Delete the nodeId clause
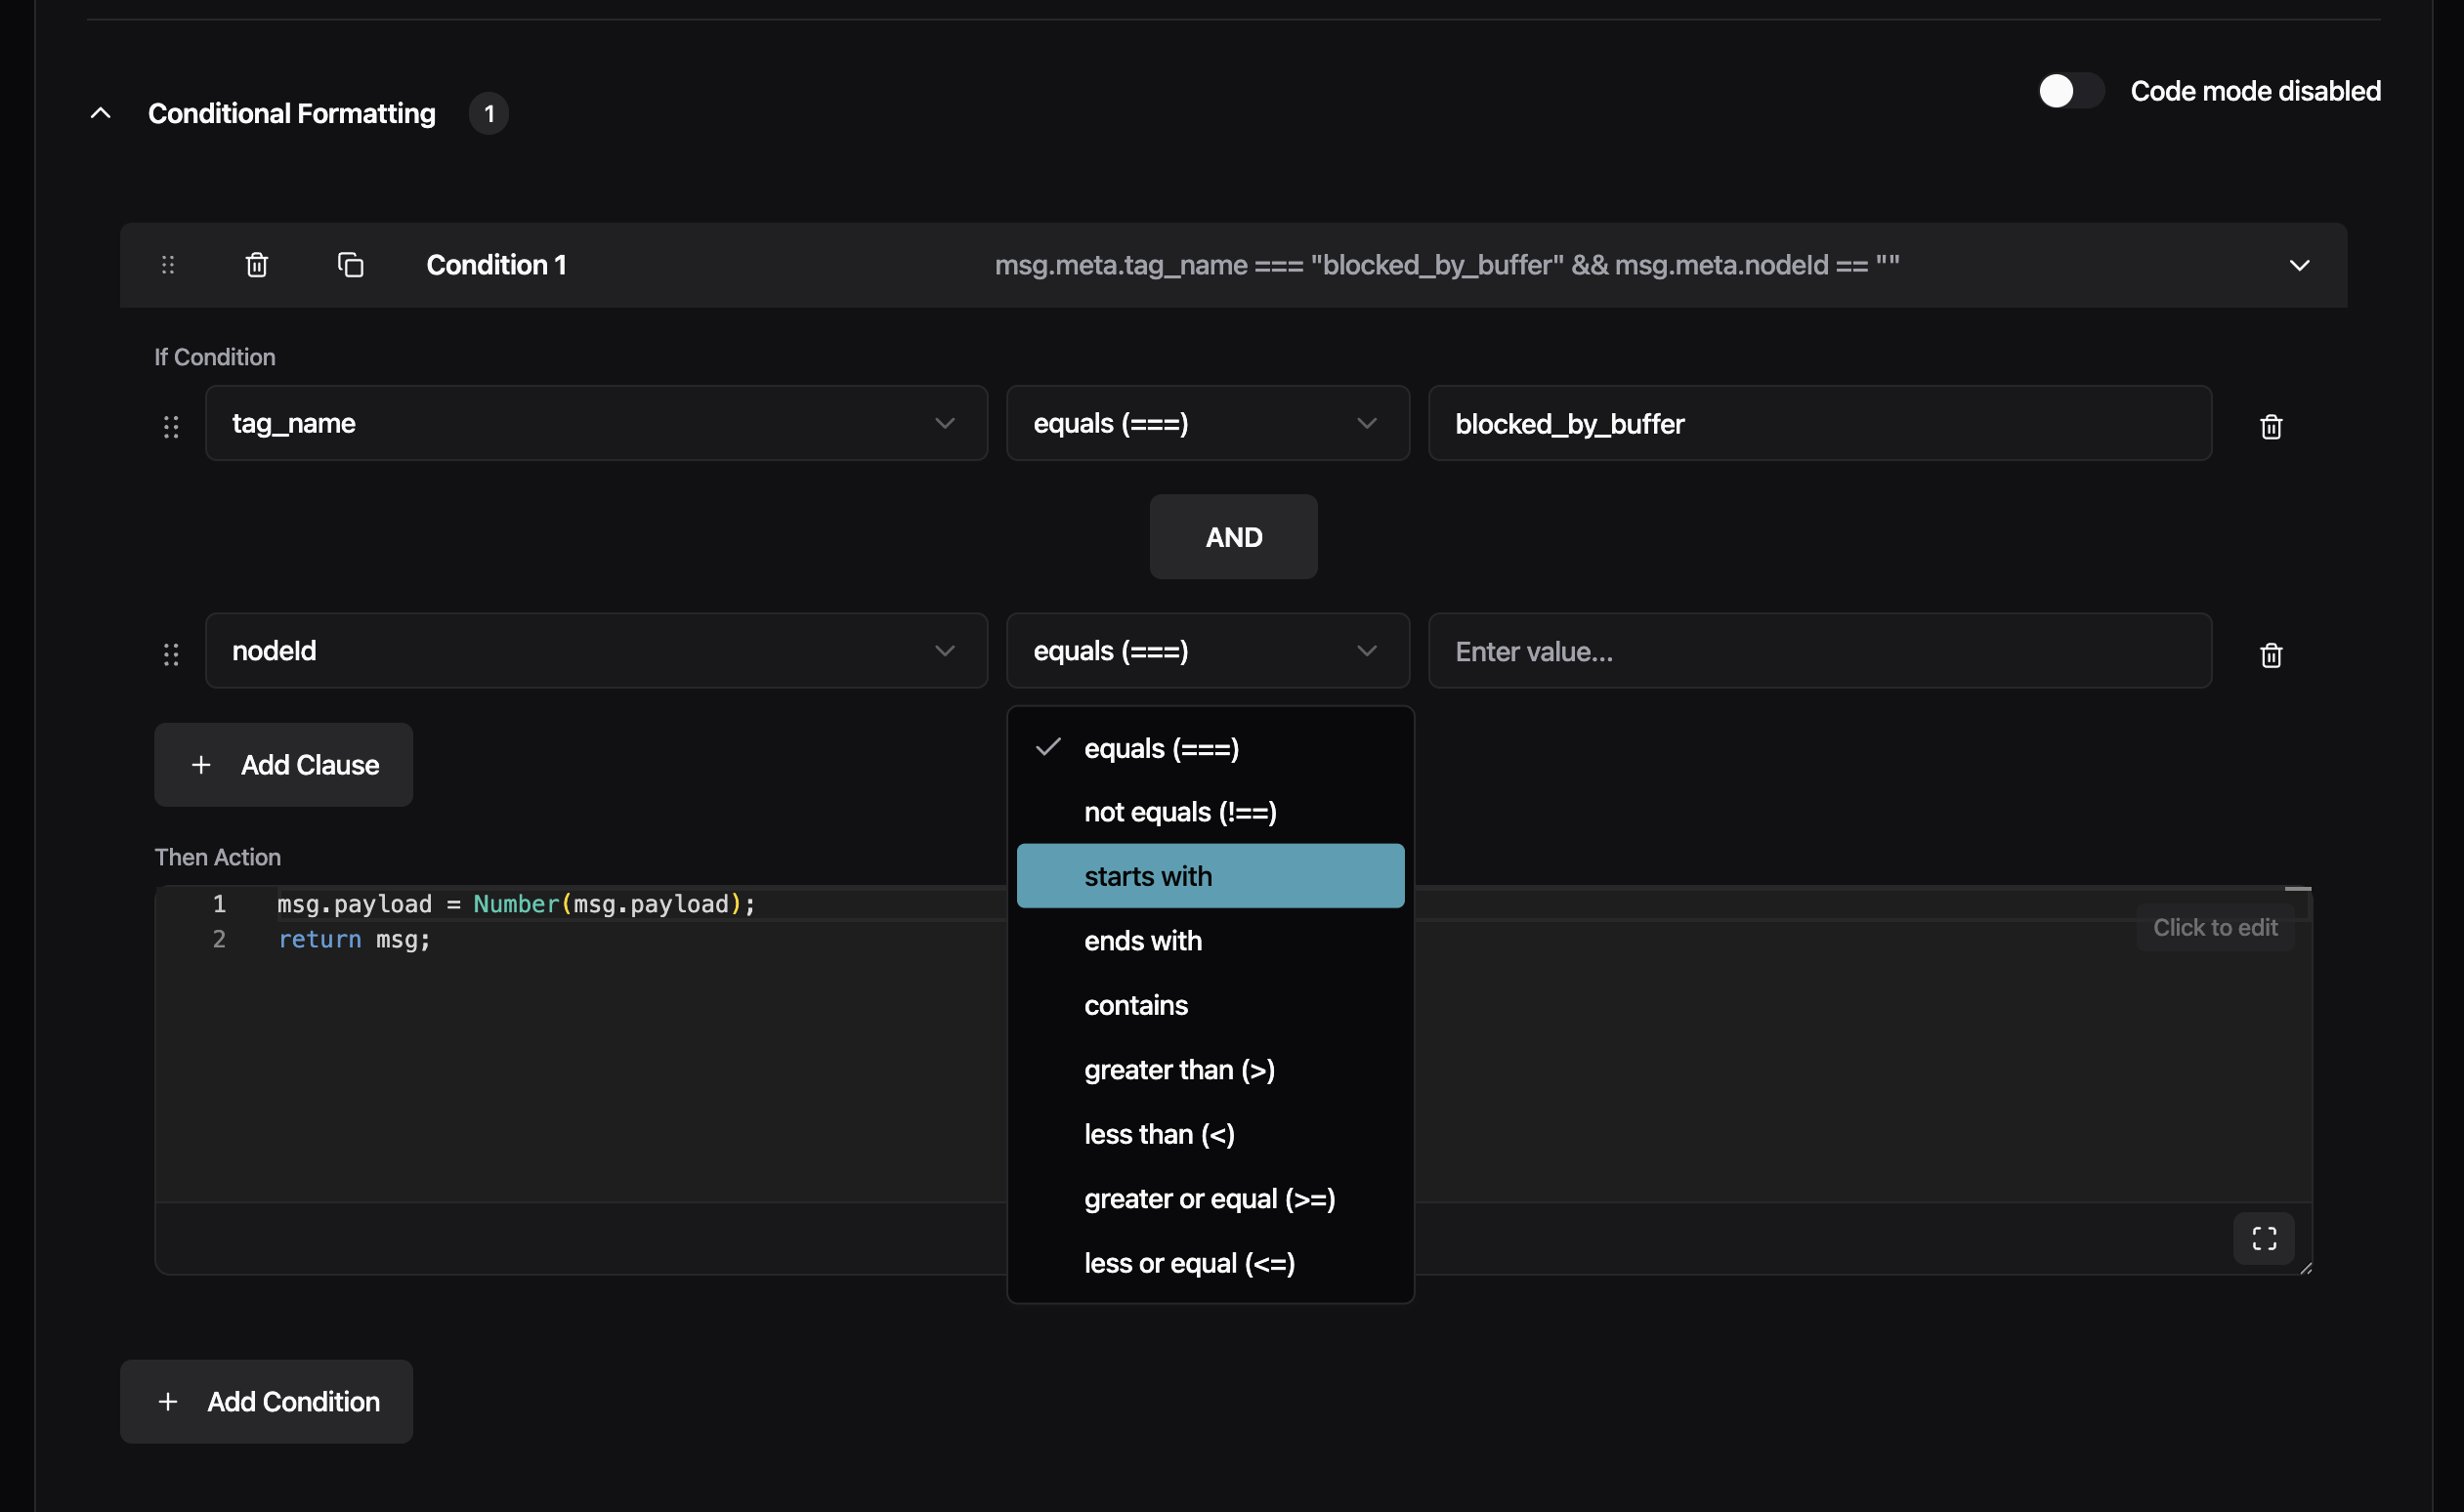This screenshot has width=2464, height=1512. tap(2271, 655)
